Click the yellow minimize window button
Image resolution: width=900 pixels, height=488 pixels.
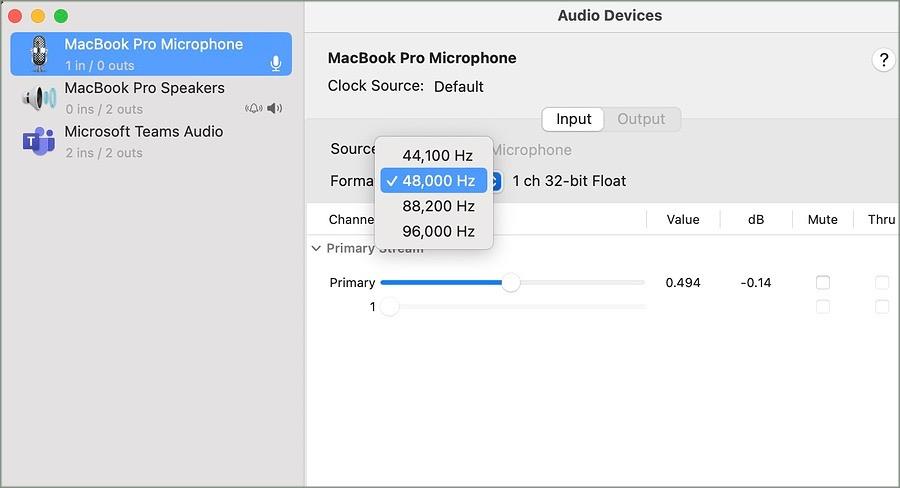click(38, 16)
